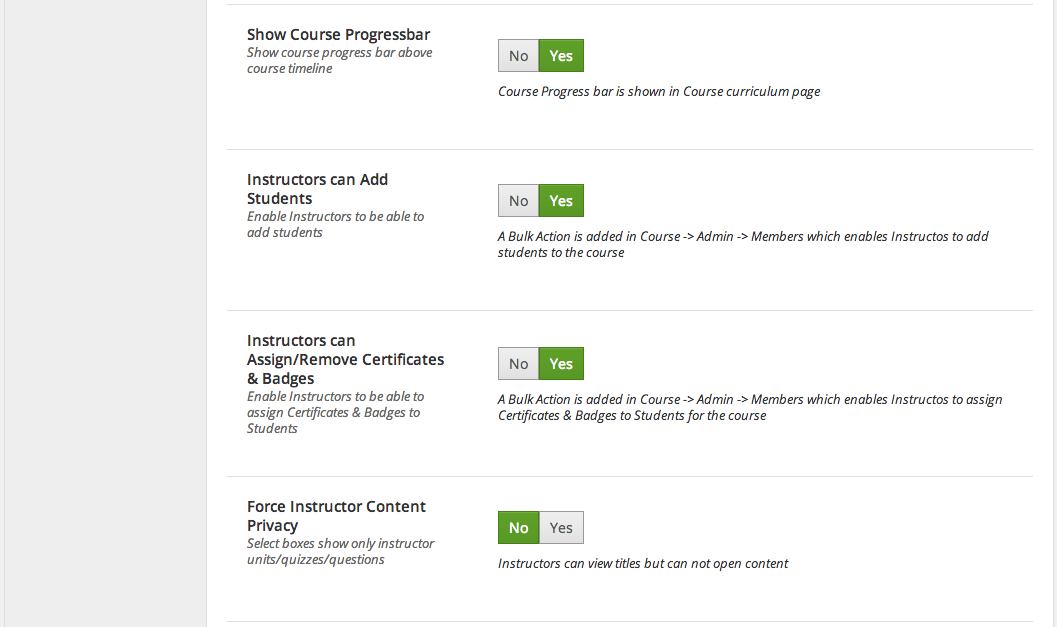Click 'Course Progress bar is shown' help text
The height and width of the screenshot is (627, 1057).
pos(659,91)
